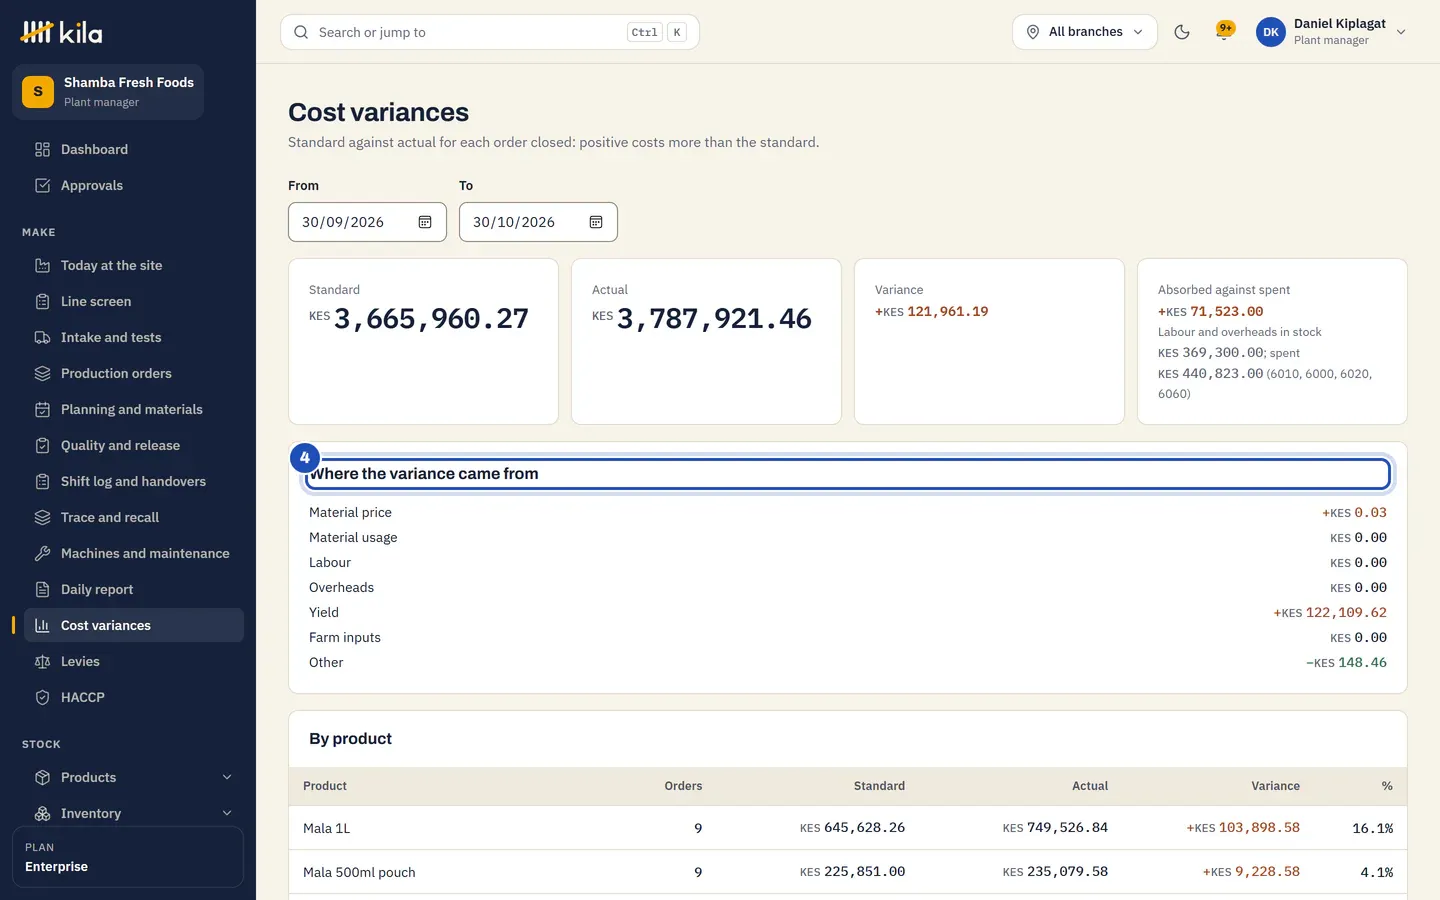Open Dashboard in the sidebar
This screenshot has width=1440, height=900.
[x=134, y=149]
